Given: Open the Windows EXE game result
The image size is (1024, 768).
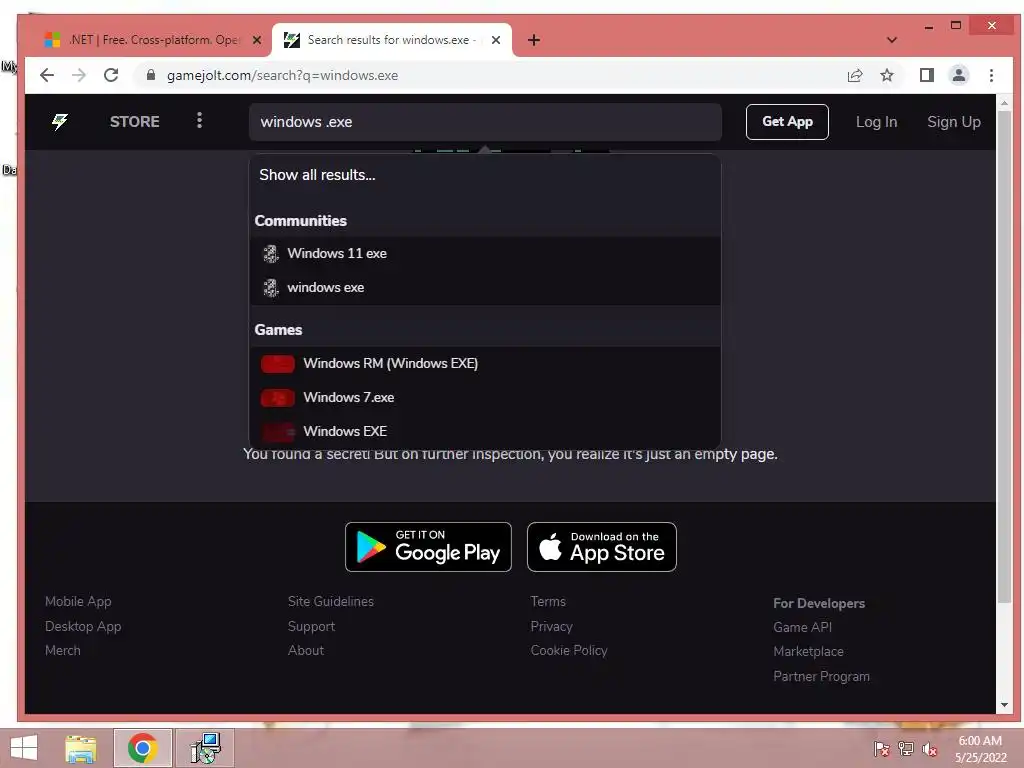Looking at the screenshot, I should 485,431.
